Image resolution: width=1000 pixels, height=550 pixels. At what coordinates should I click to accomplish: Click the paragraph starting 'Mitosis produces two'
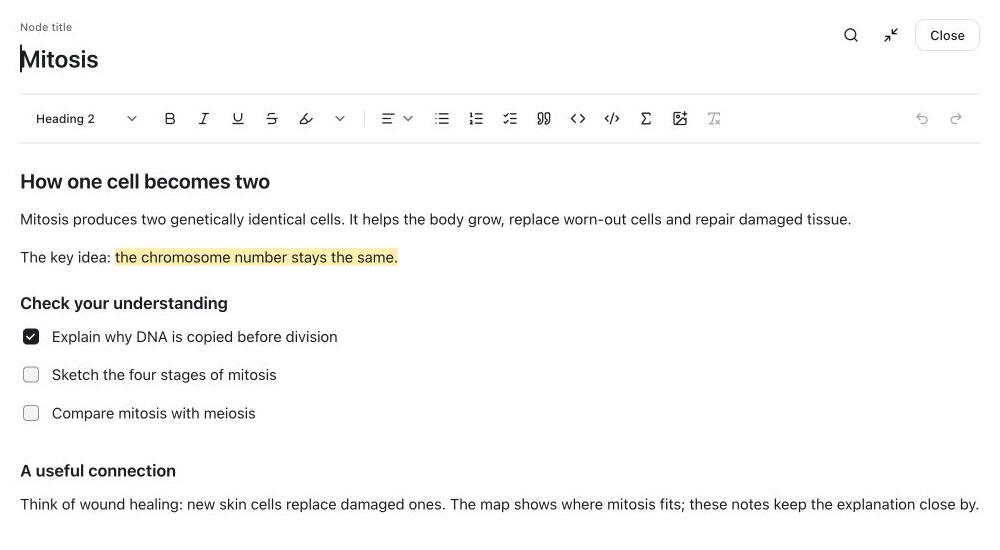[x=436, y=219]
